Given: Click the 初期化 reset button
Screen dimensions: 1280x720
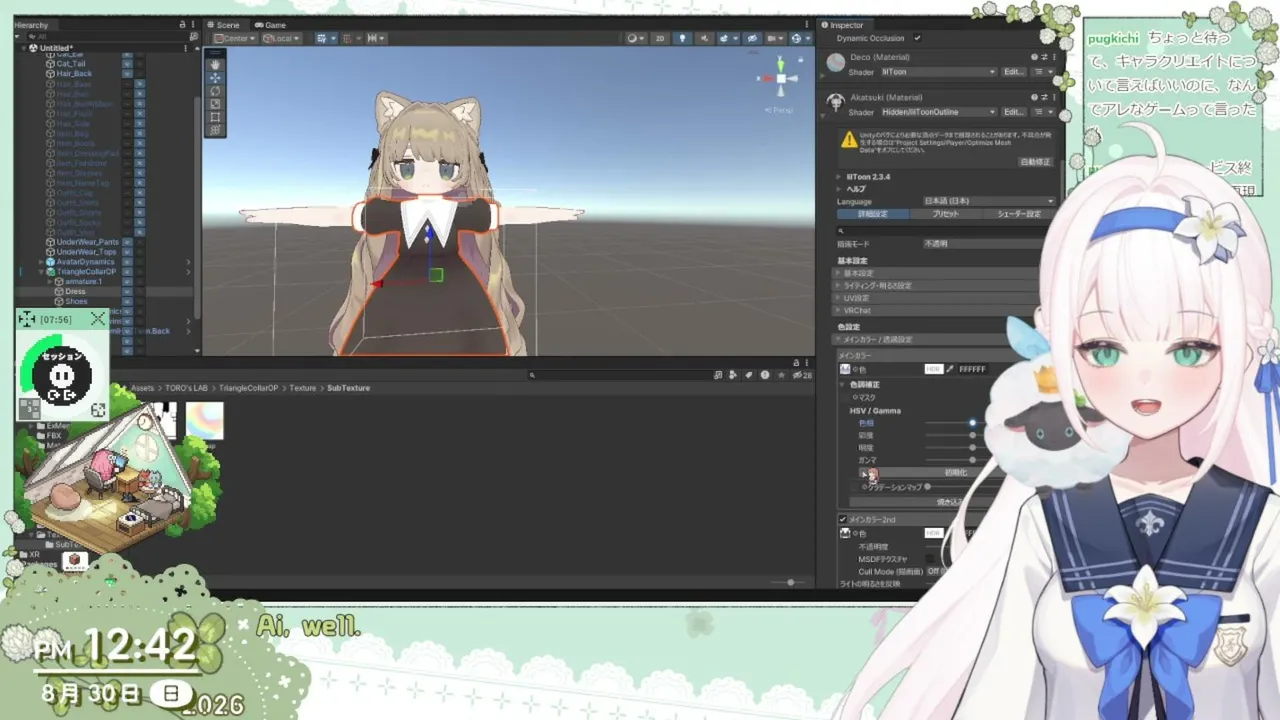Looking at the screenshot, I should click(955, 473).
